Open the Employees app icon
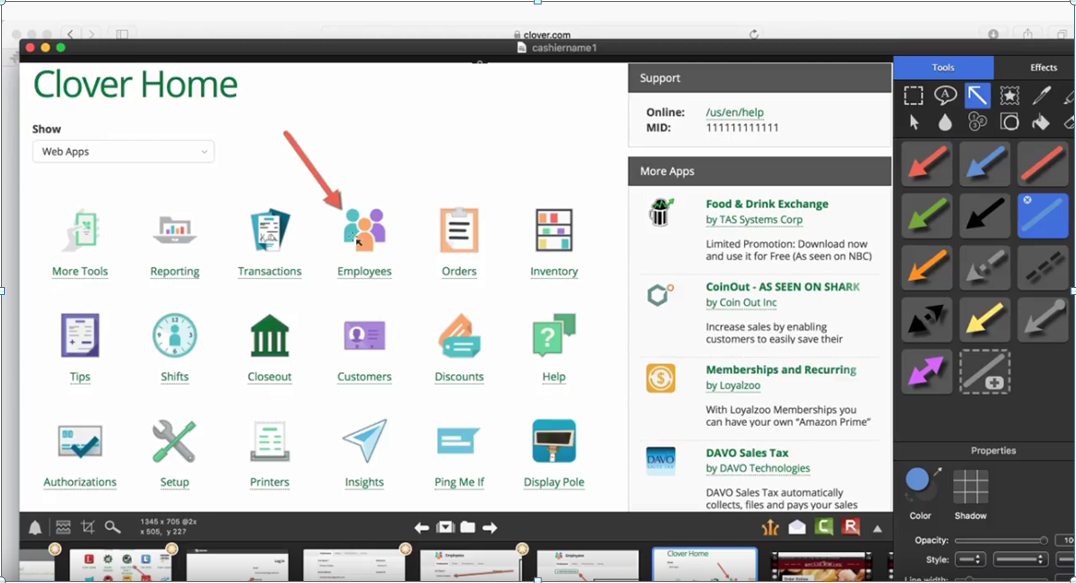The height and width of the screenshot is (583, 1076). [x=364, y=230]
